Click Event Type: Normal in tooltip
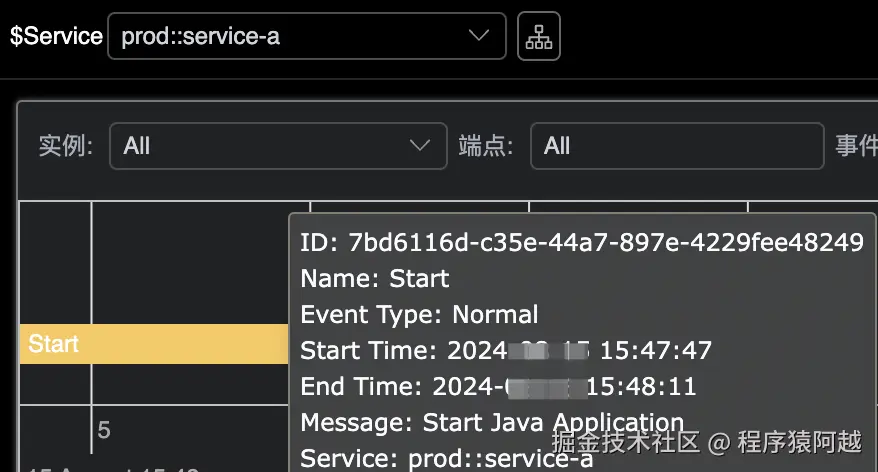Screen dimensions: 878x472 point(419,314)
